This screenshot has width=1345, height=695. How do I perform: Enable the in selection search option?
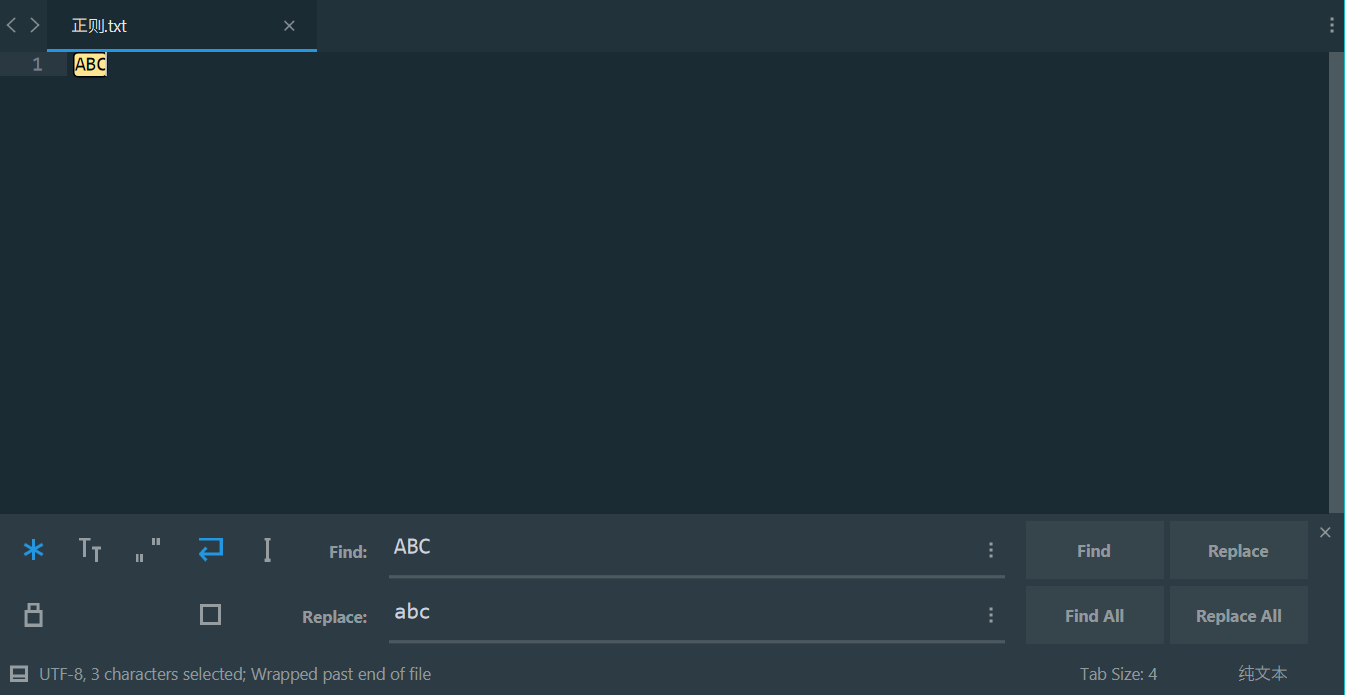[x=267, y=550]
